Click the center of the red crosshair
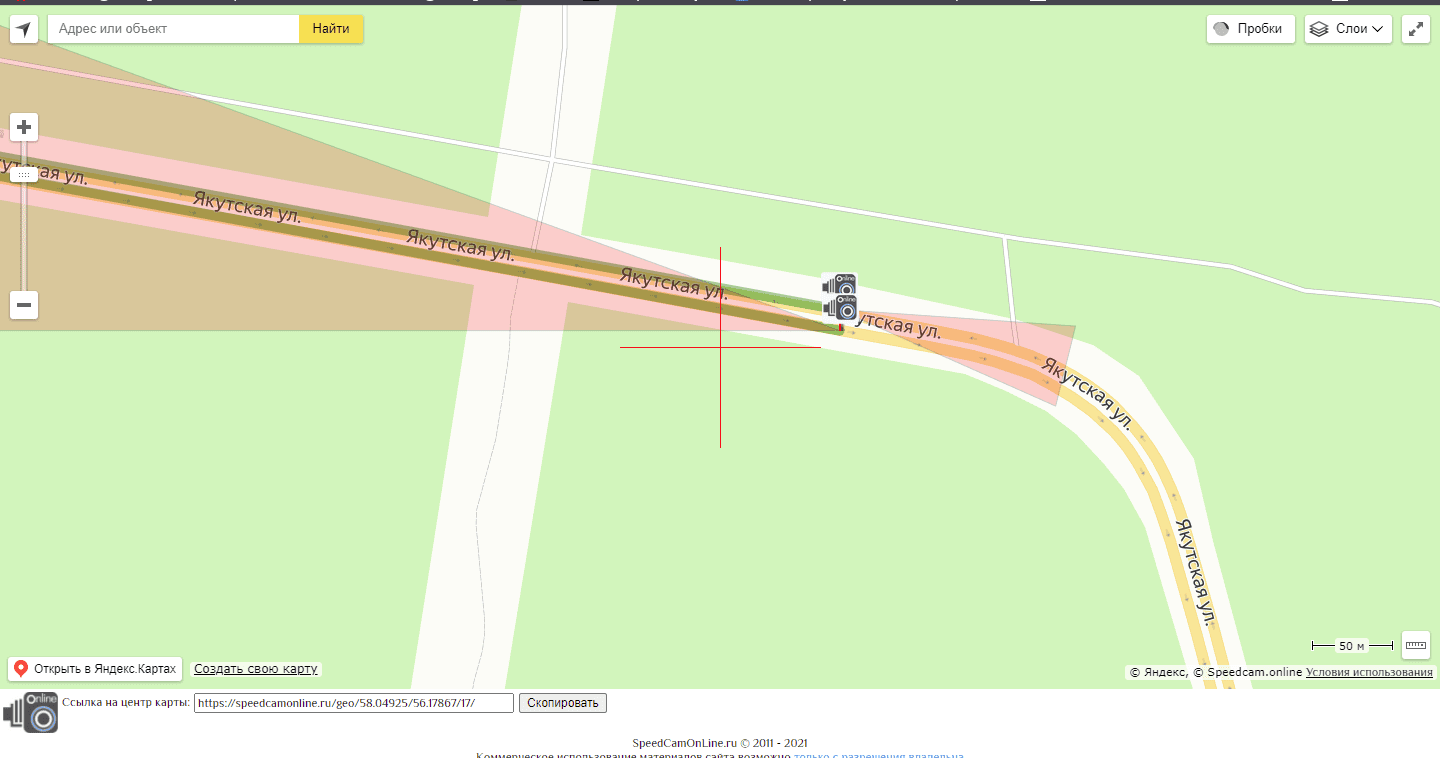Viewport: 1440px width, 758px height. pos(720,347)
